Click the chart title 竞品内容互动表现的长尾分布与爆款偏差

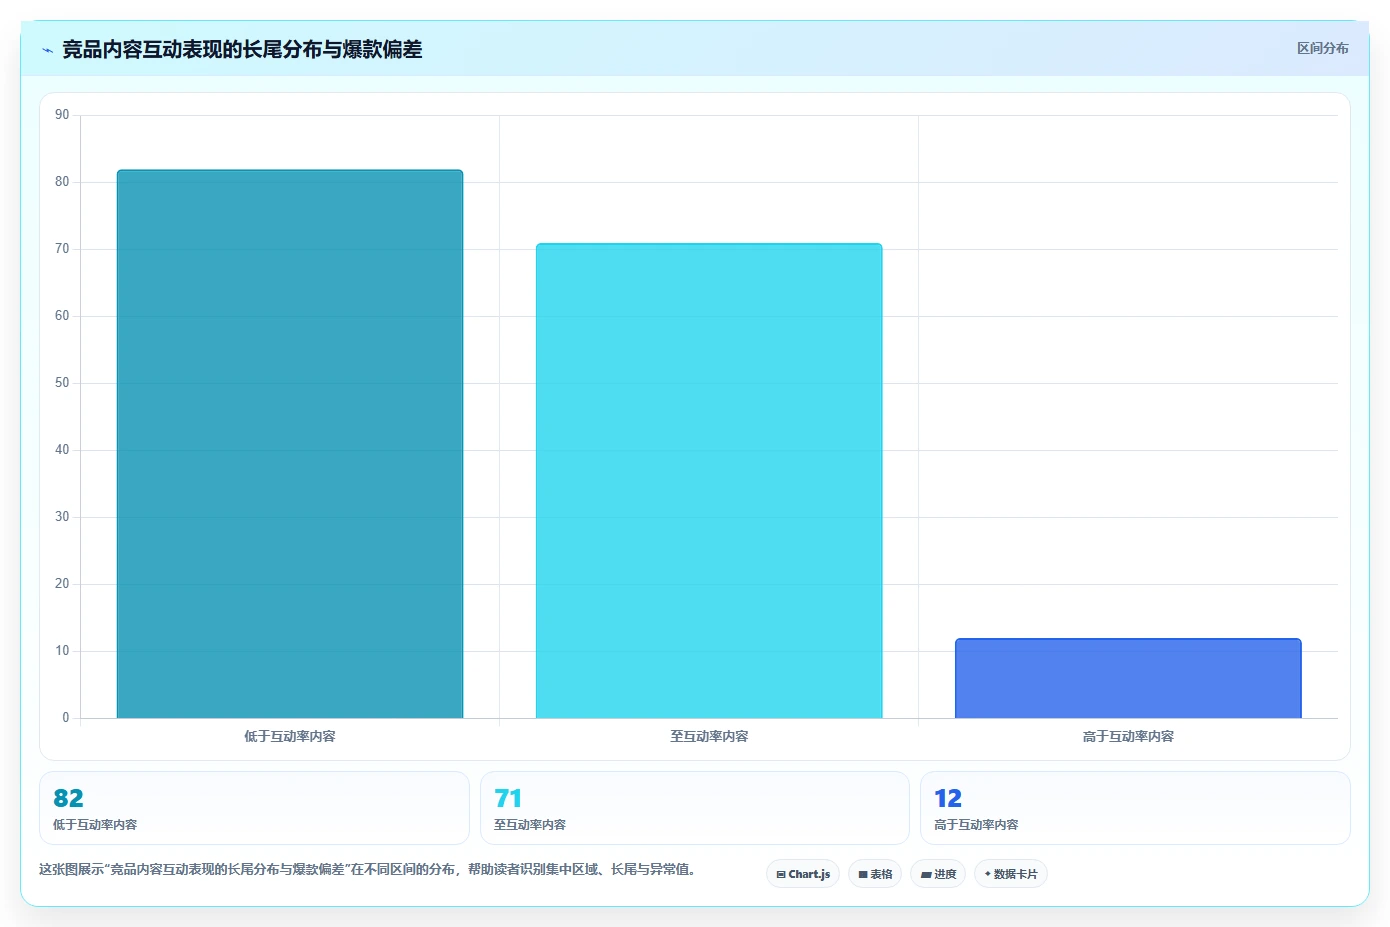242,49
